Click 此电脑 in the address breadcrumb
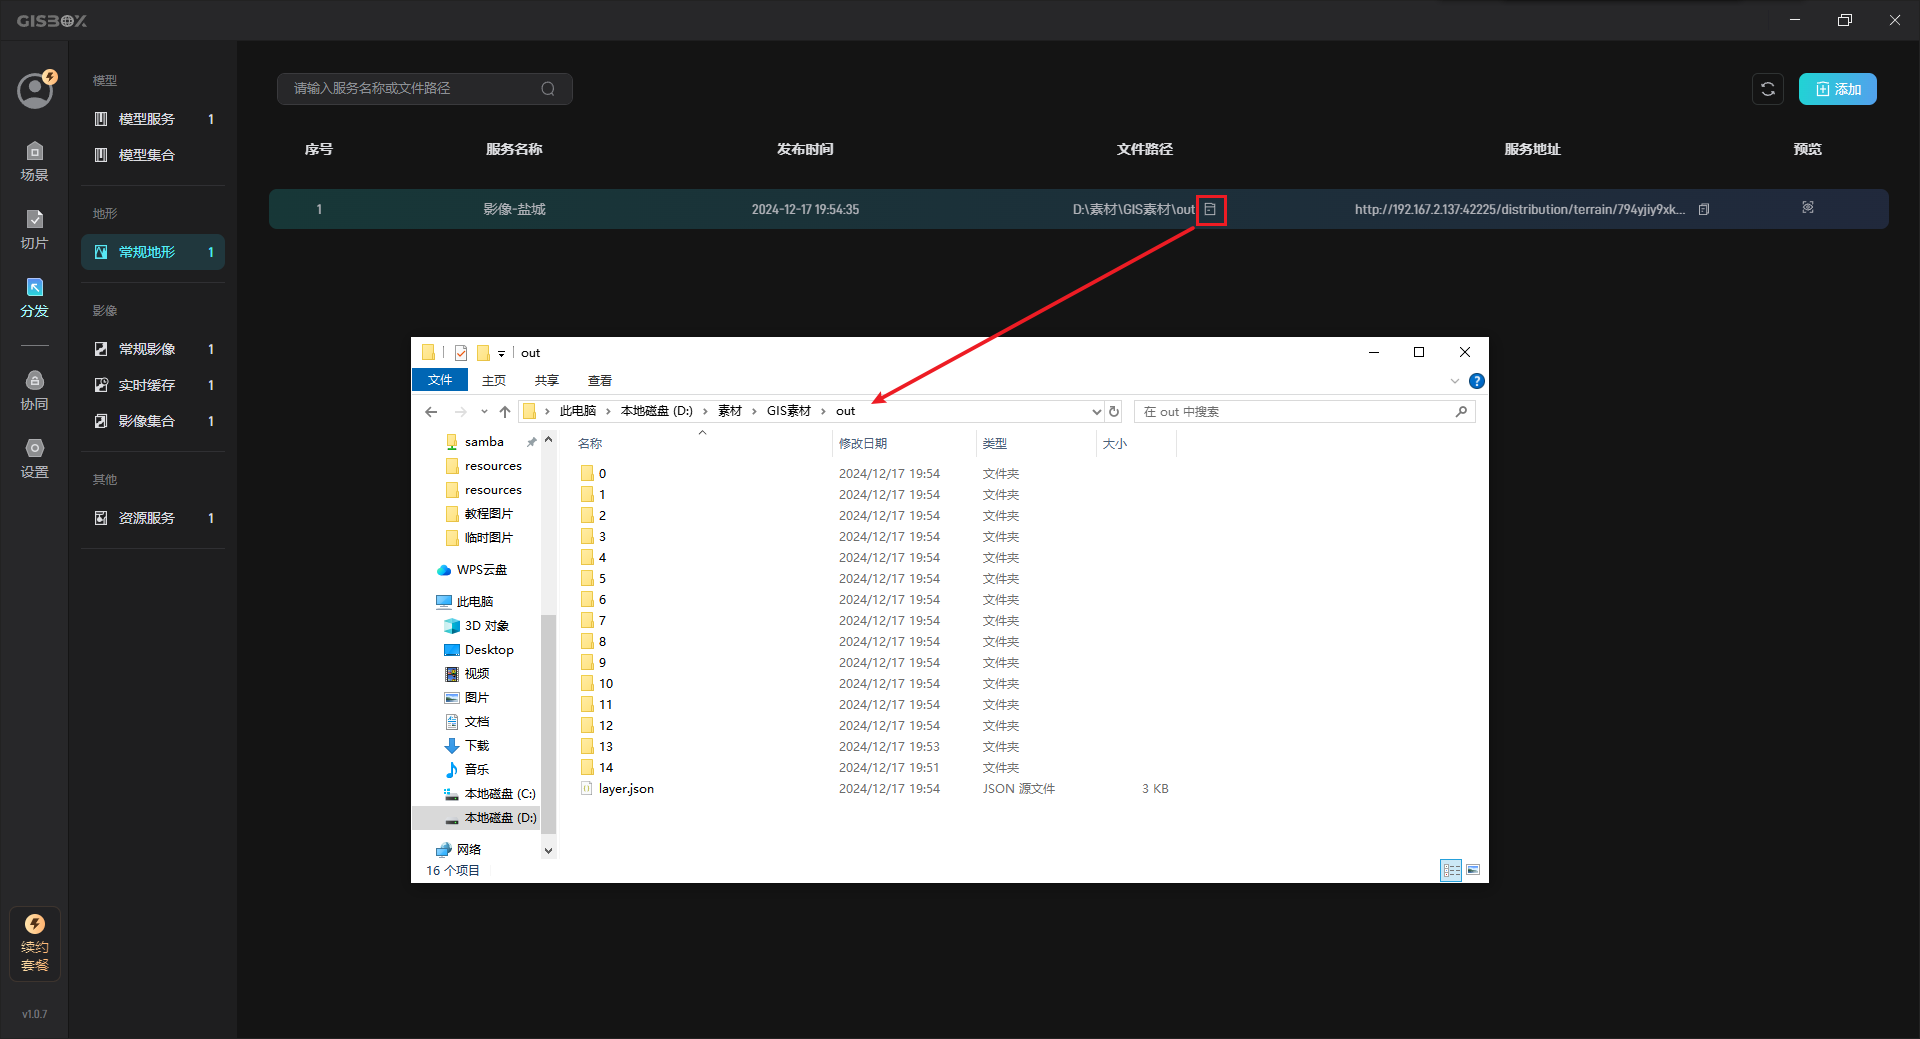Viewport: 1920px width, 1039px height. click(x=578, y=411)
